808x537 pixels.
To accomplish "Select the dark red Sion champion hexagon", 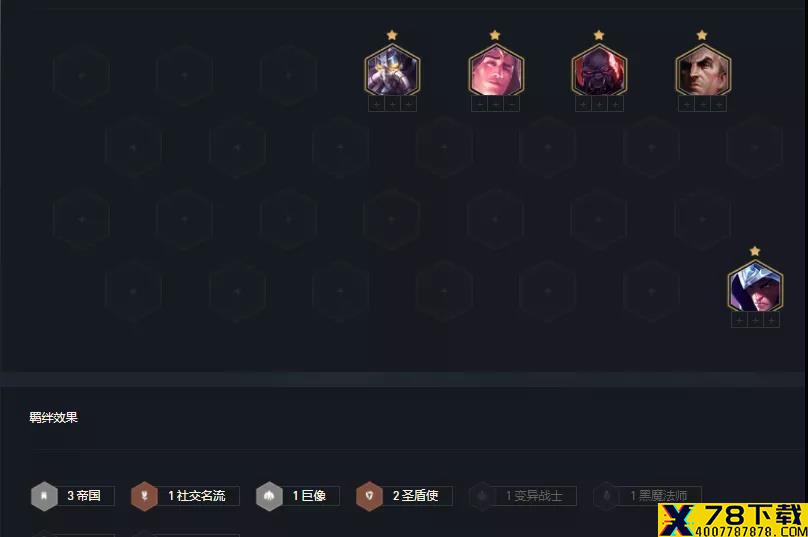I will click(x=599, y=71).
